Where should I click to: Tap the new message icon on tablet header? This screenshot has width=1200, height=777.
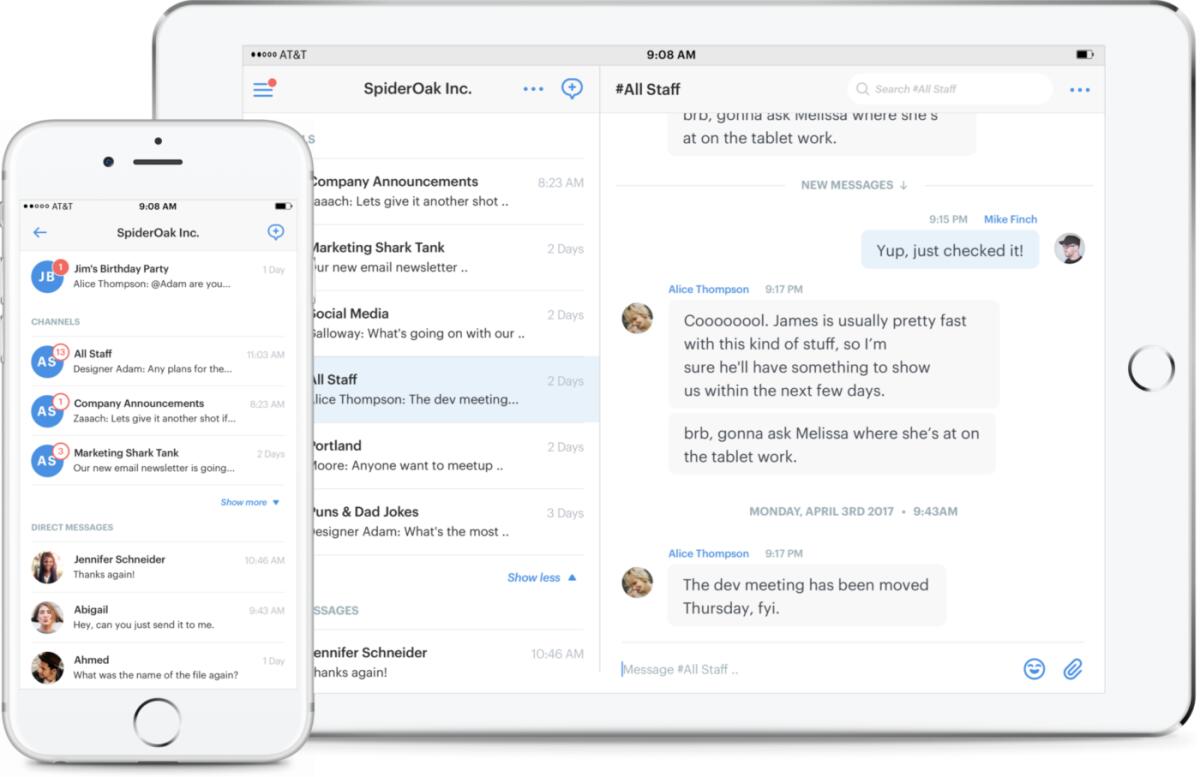[572, 89]
